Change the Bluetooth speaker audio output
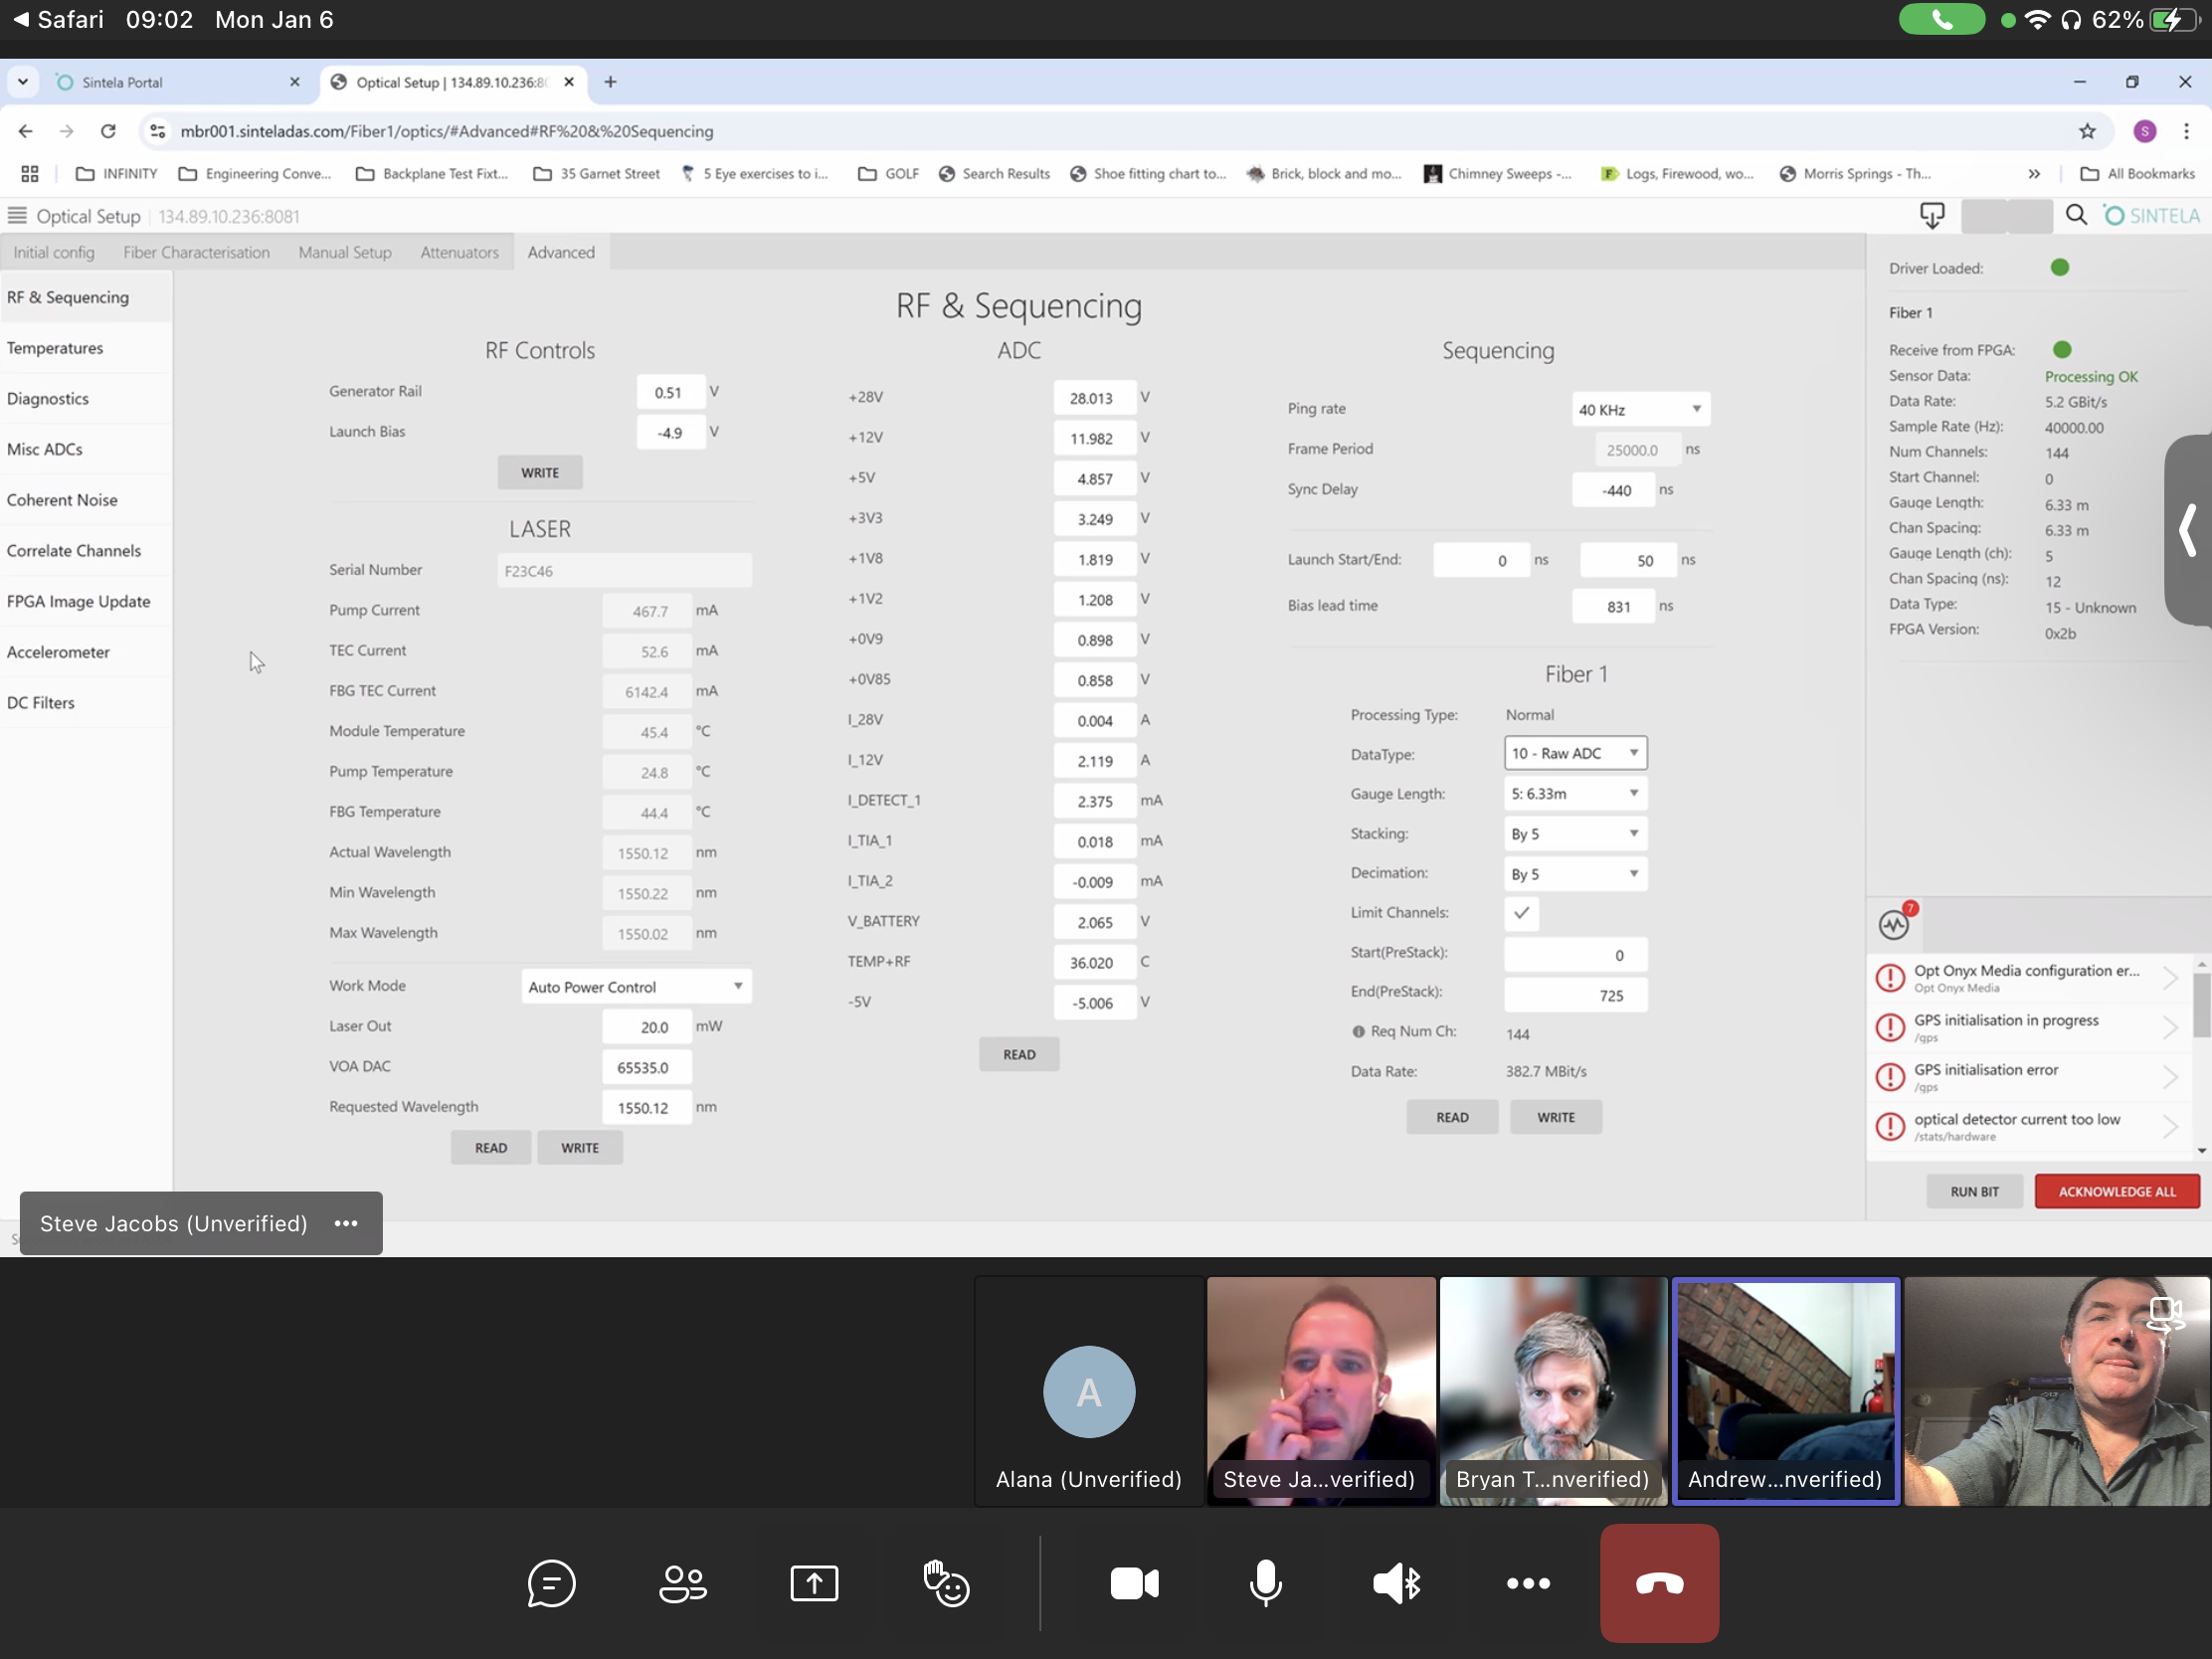Screen dimensions: 2212x1659 point(1397,1583)
